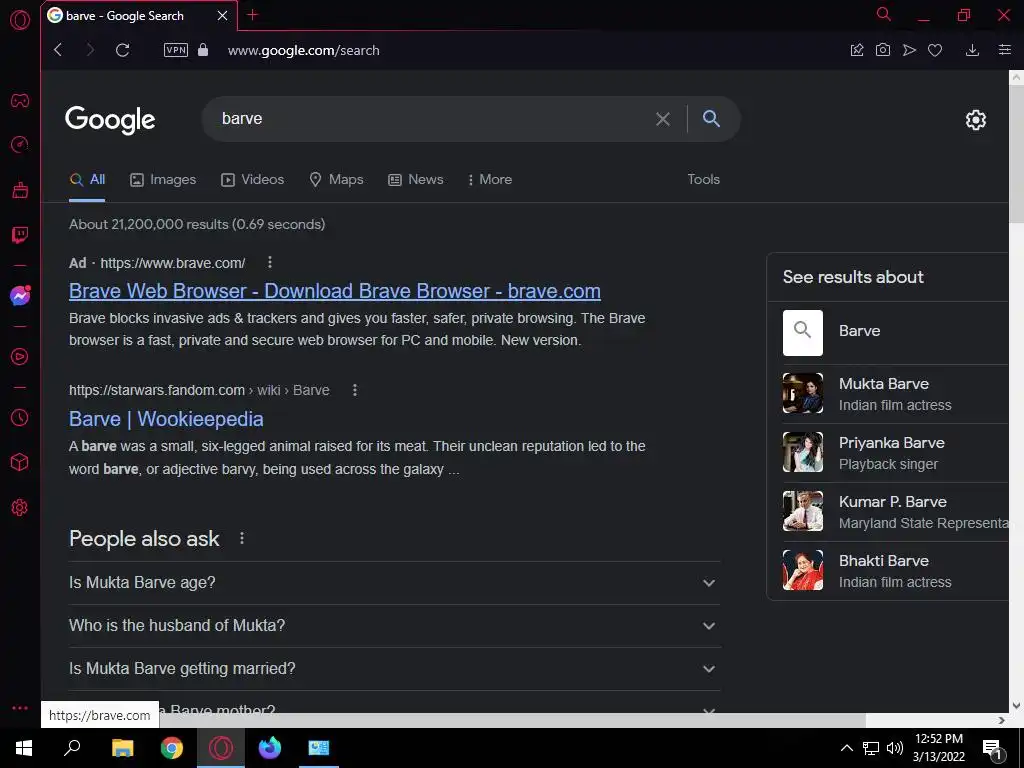
Task: Open the More search options menu
Action: tap(490, 180)
